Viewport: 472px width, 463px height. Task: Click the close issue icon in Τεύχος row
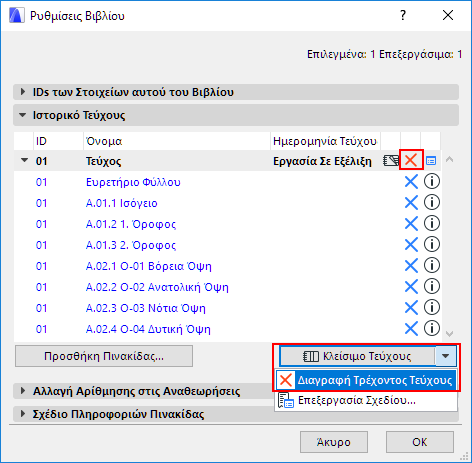pyautogui.click(x=391, y=161)
